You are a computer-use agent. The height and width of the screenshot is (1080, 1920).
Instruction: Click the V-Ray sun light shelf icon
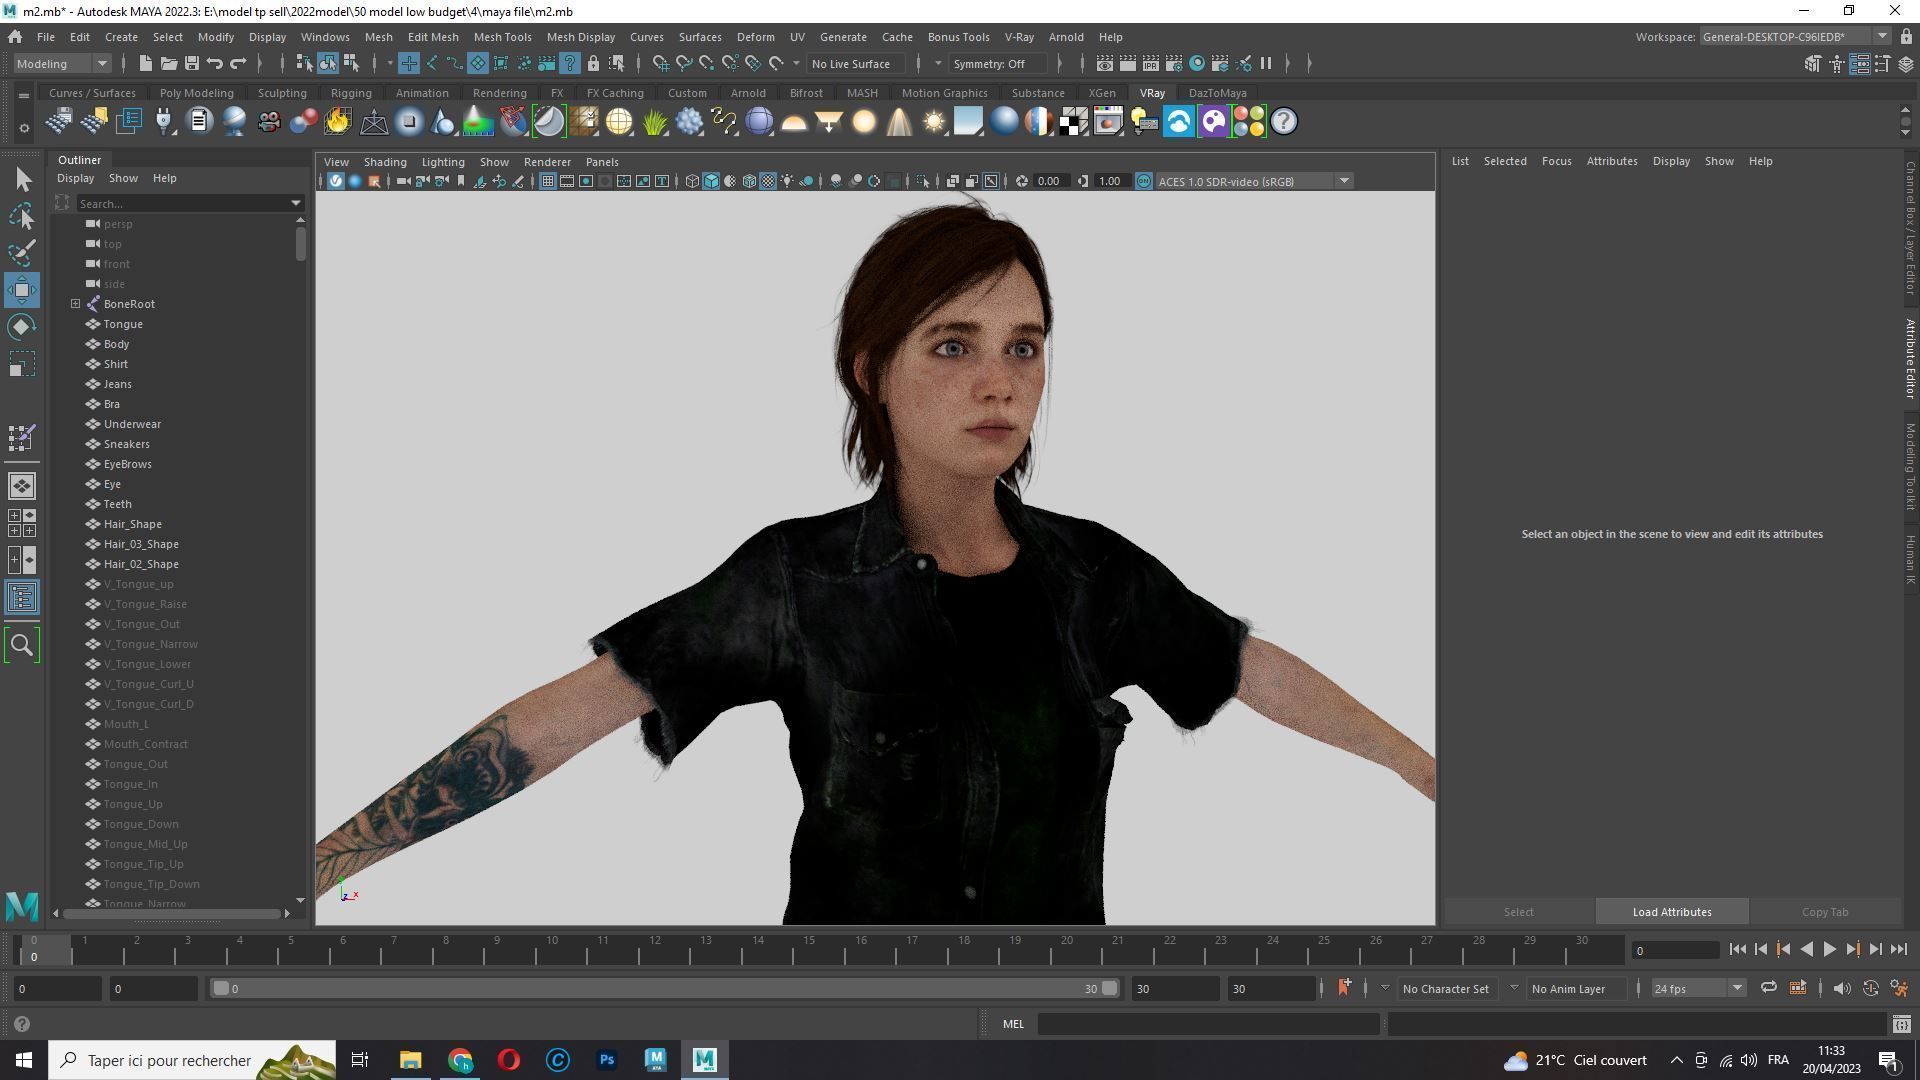[933, 122]
